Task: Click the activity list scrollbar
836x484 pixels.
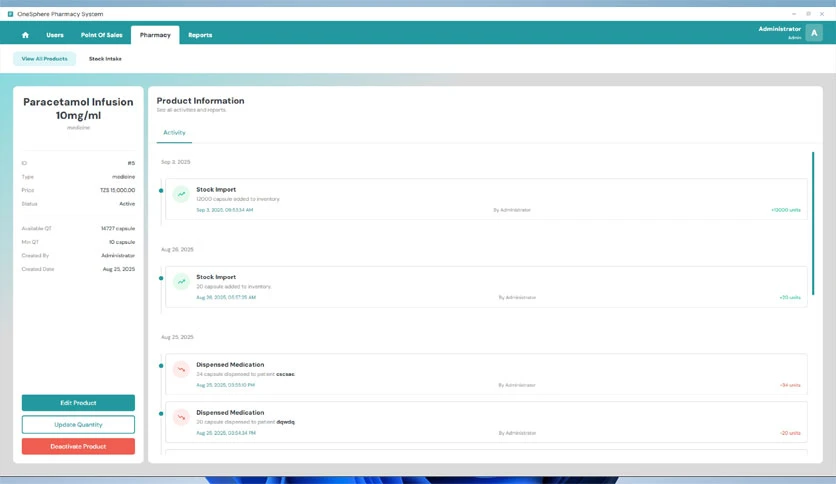Action: (813, 223)
